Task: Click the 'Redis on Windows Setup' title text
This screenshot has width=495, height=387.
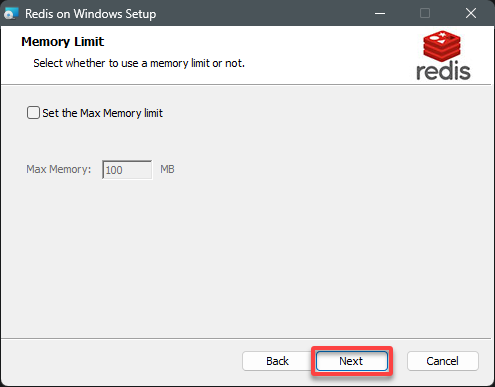Action: point(91,14)
